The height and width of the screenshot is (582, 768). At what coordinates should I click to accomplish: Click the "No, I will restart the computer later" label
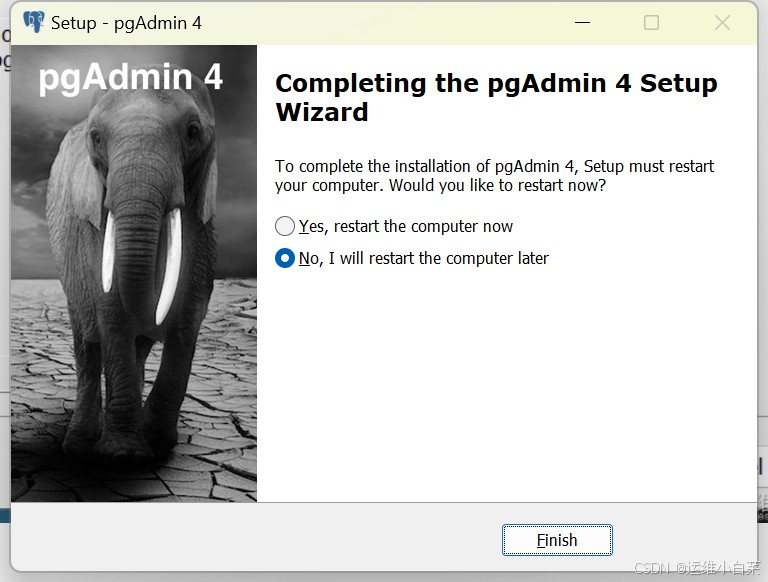point(424,259)
